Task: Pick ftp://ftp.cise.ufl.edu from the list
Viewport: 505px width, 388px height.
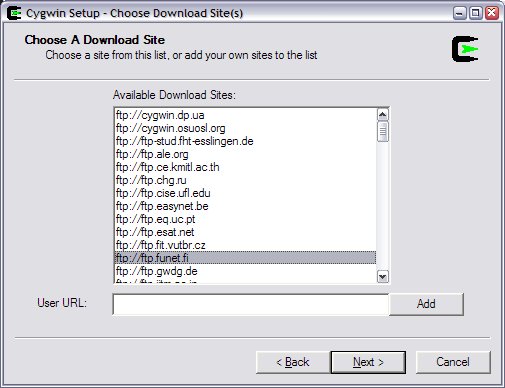Action: click(245, 193)
